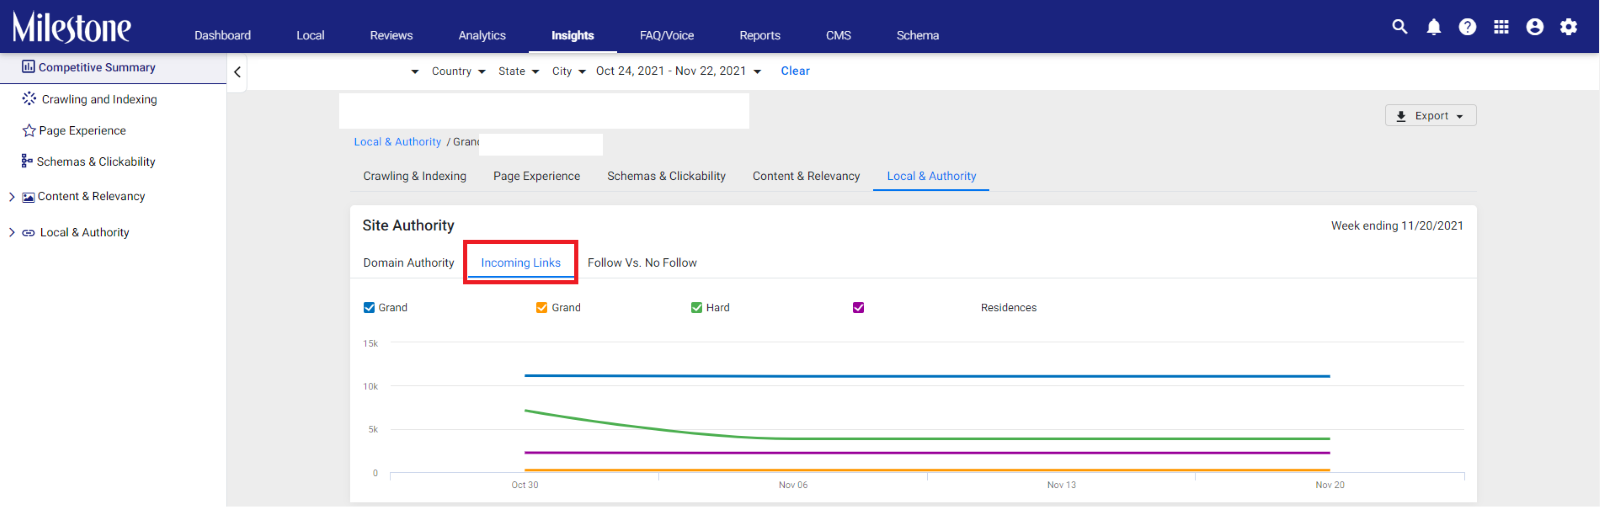The height and width of the screenshot is (521, 1600).
Task: Open the search magnifier icon
Action: pyautogui.click(x=1399, y=27)
